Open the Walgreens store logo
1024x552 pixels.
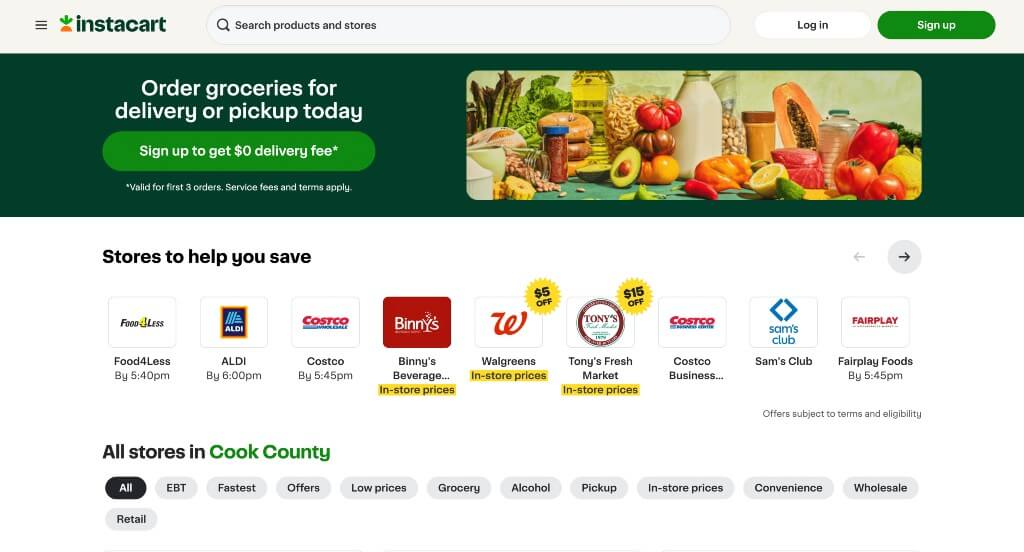point(508,322)
